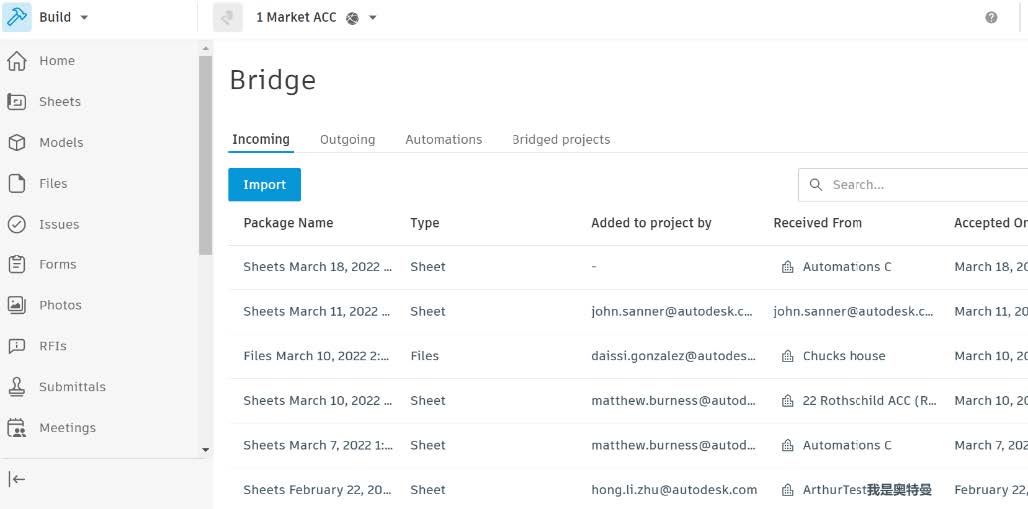The image size is (1028, 509).
Task: Open the Build product switcher dropdown arrow
Action: pos(84,18)
